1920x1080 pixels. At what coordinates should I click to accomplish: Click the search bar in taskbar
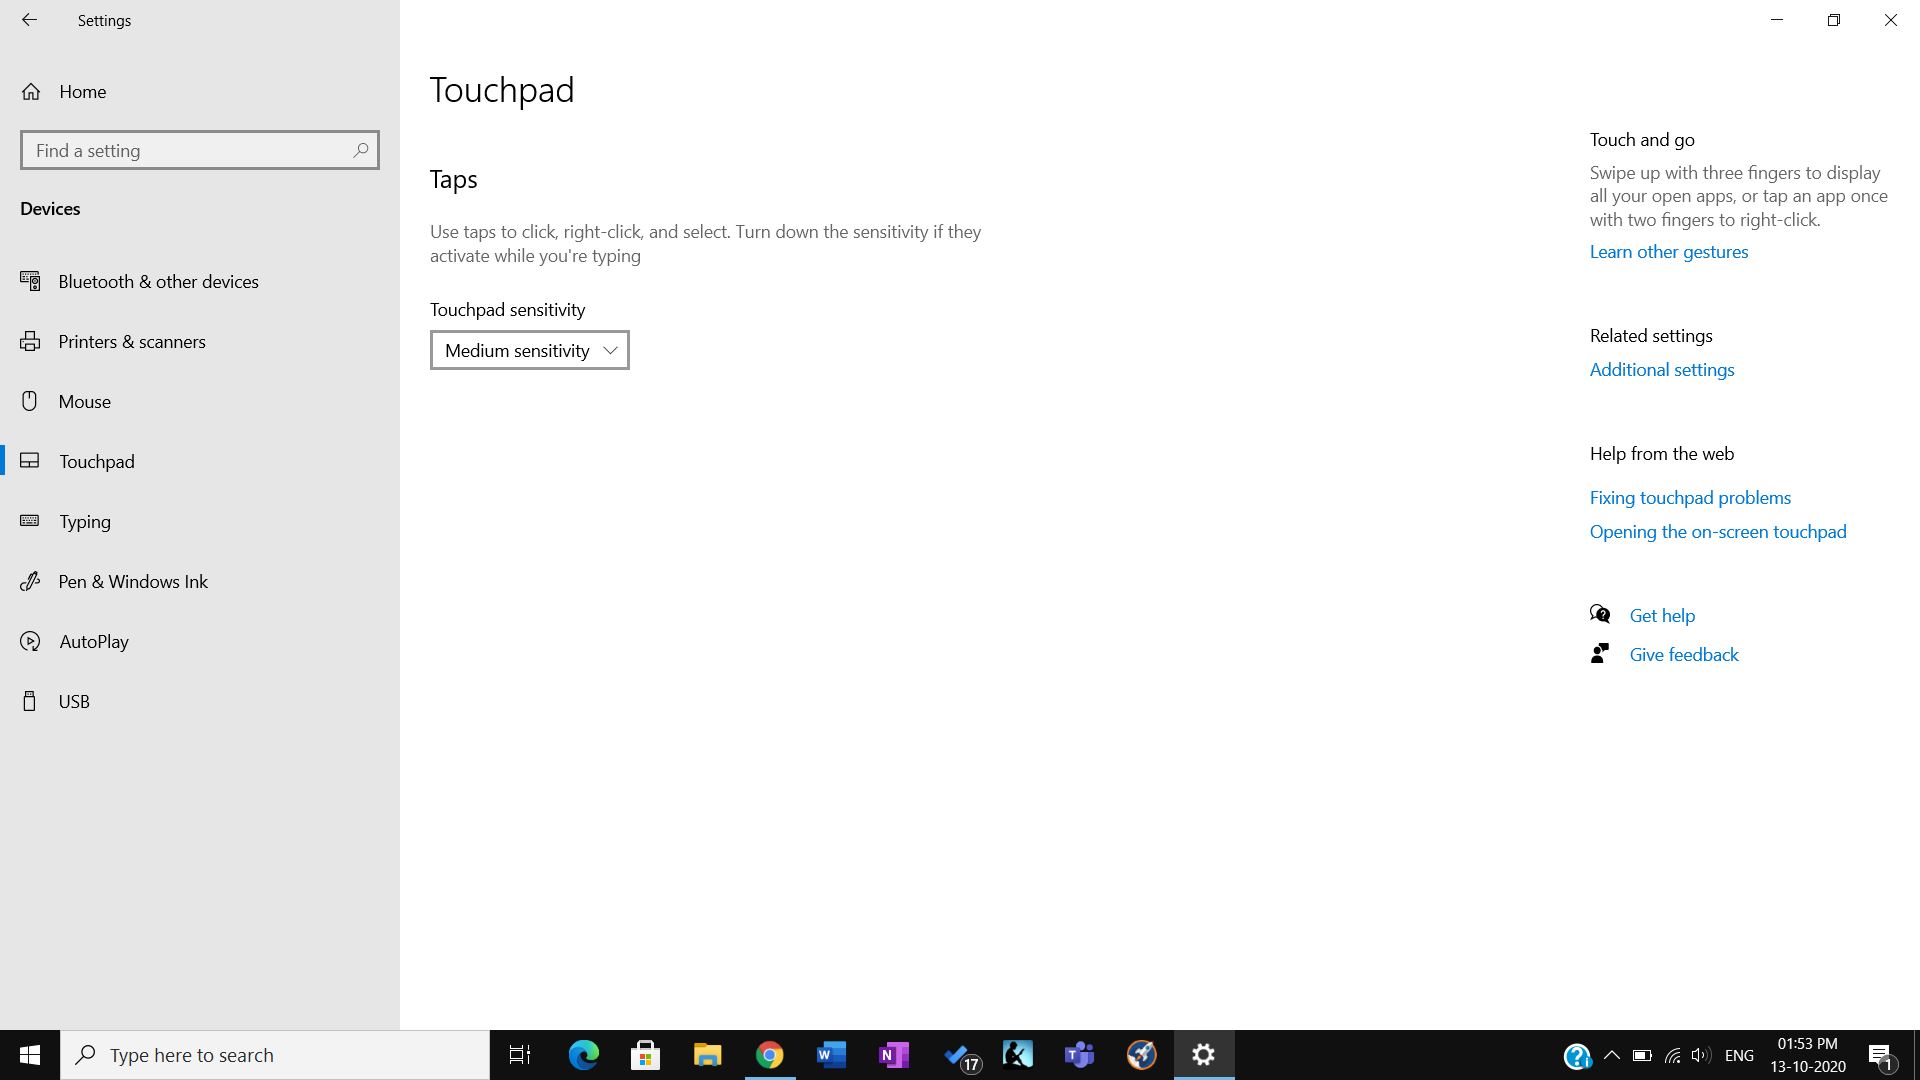point(274,1055)
